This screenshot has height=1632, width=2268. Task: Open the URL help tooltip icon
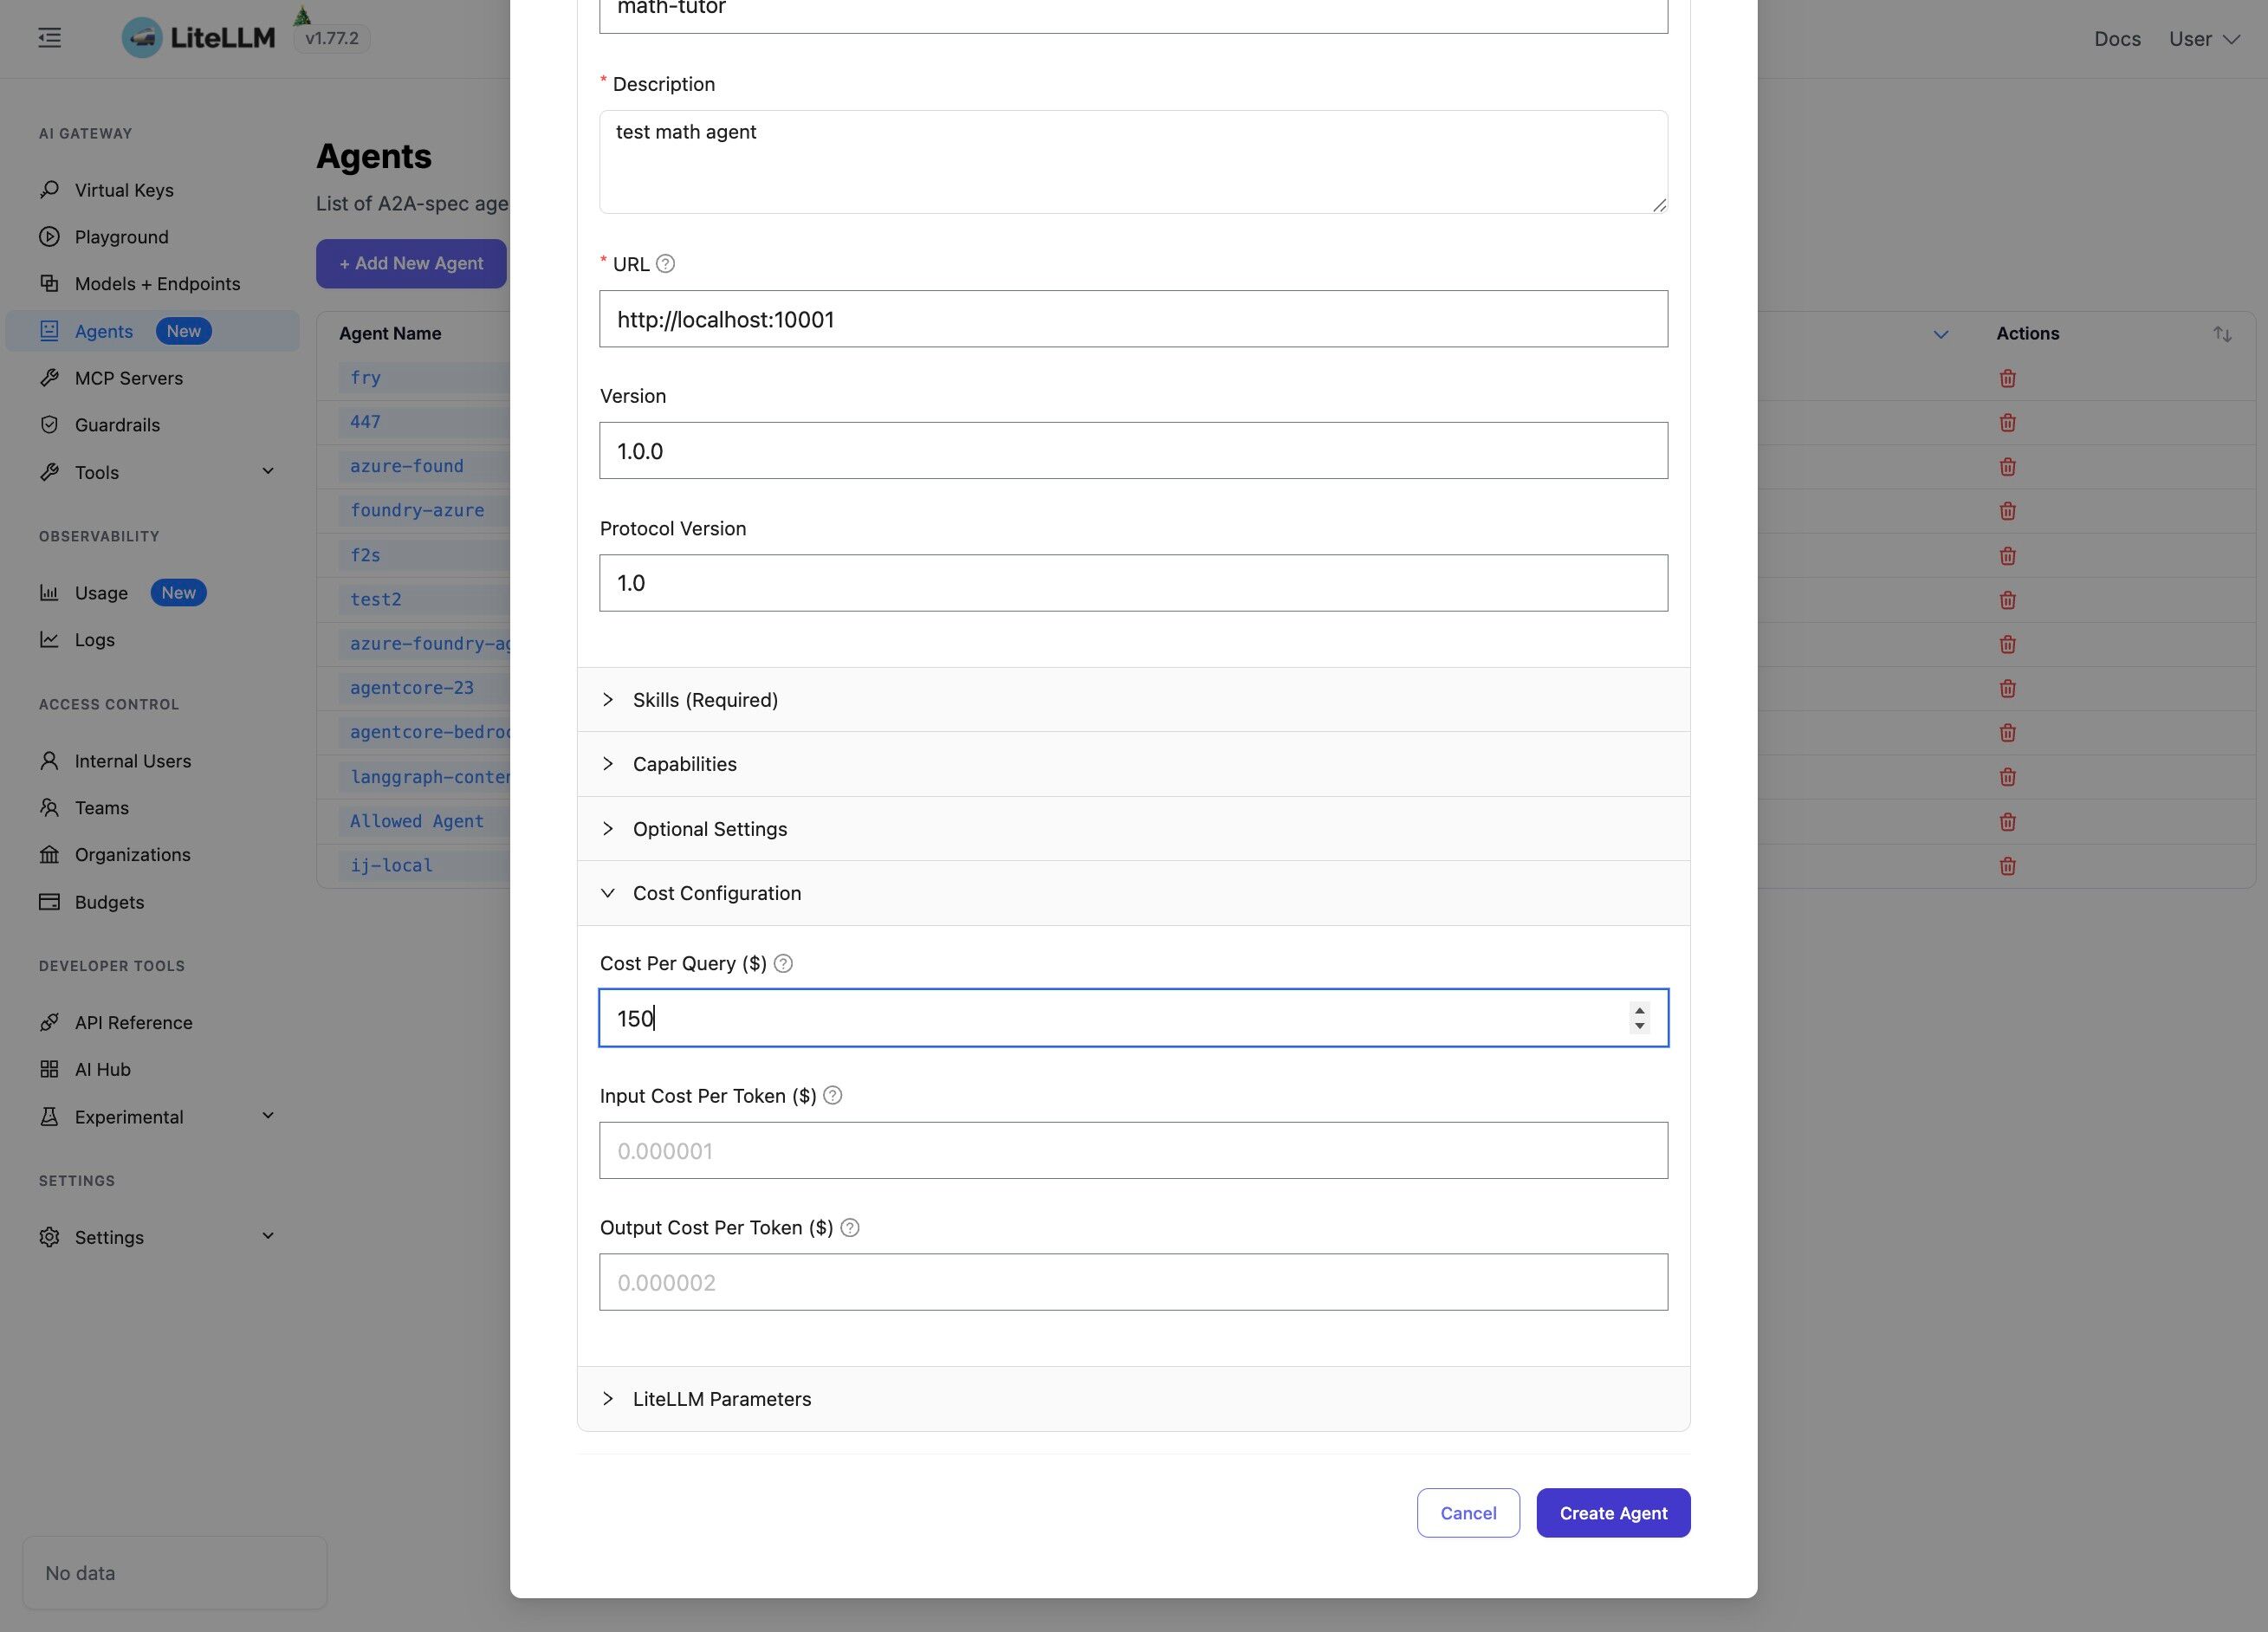[x=666, y=263]
